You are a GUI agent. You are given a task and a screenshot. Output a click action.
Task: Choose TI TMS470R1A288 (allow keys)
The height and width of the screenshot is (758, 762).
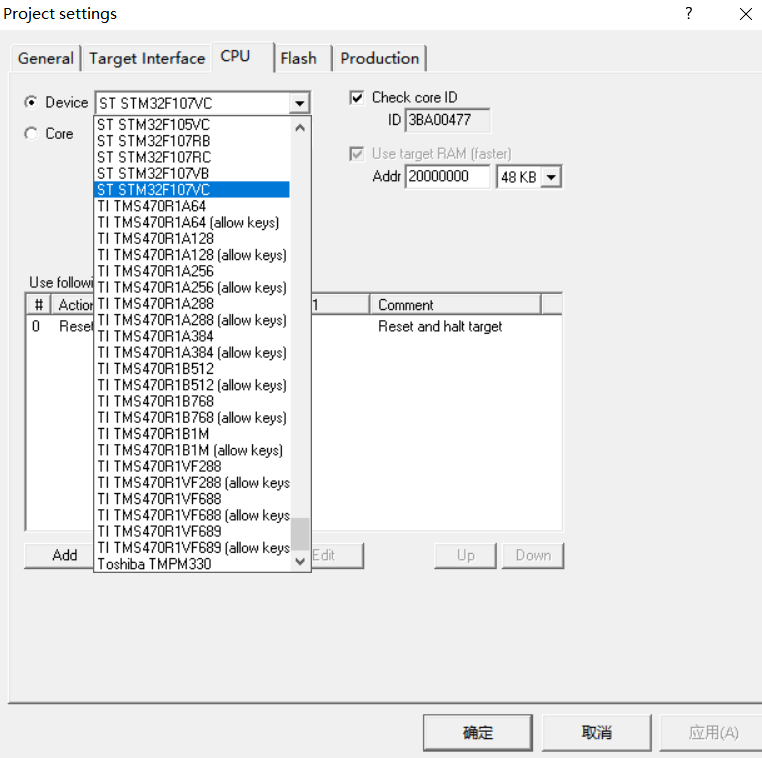192,320
